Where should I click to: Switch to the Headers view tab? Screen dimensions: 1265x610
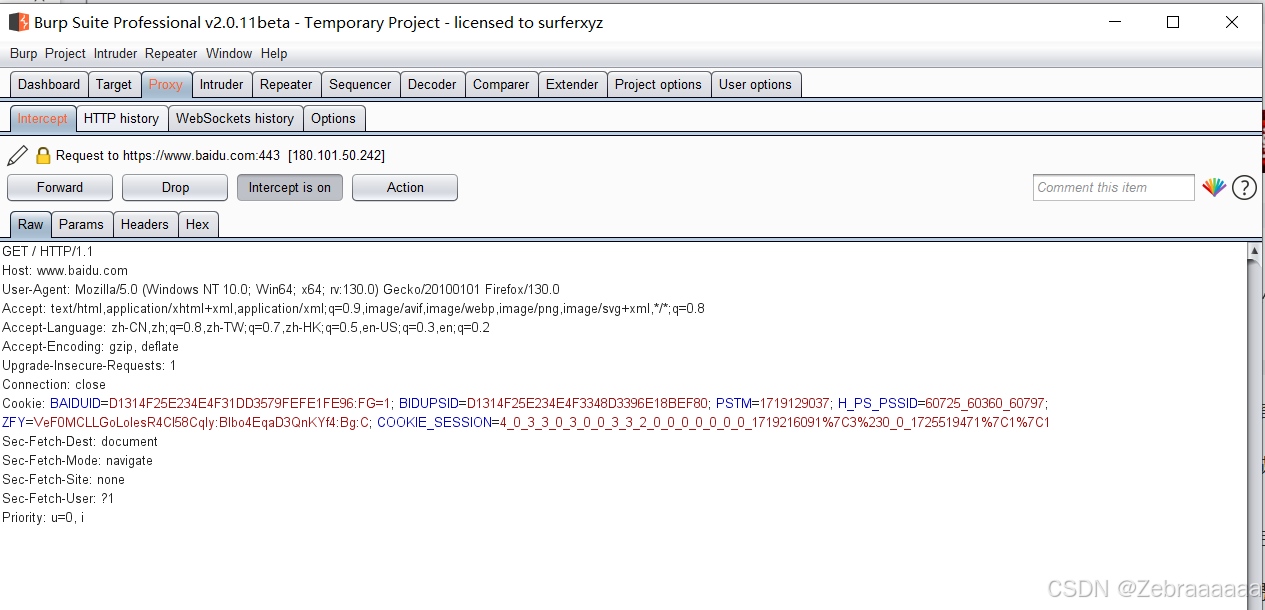click(145, 224)
